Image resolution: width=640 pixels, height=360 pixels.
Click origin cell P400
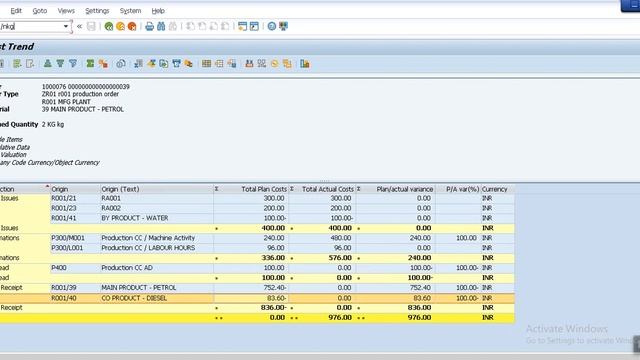[75, 268]
